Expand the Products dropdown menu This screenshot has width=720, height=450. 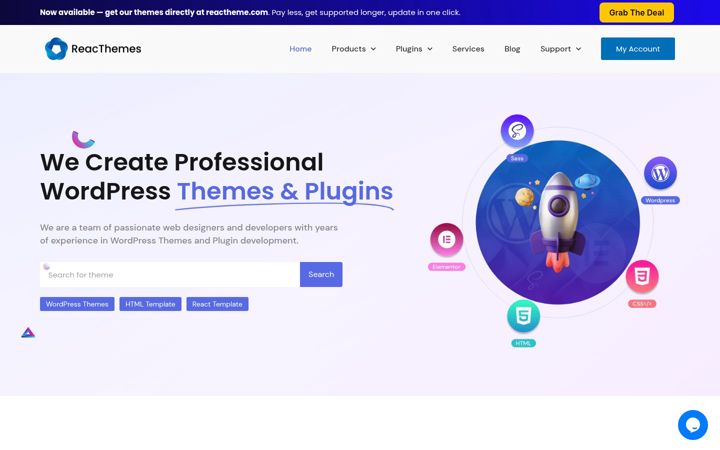pyautogui.click(x=354, y=49)
